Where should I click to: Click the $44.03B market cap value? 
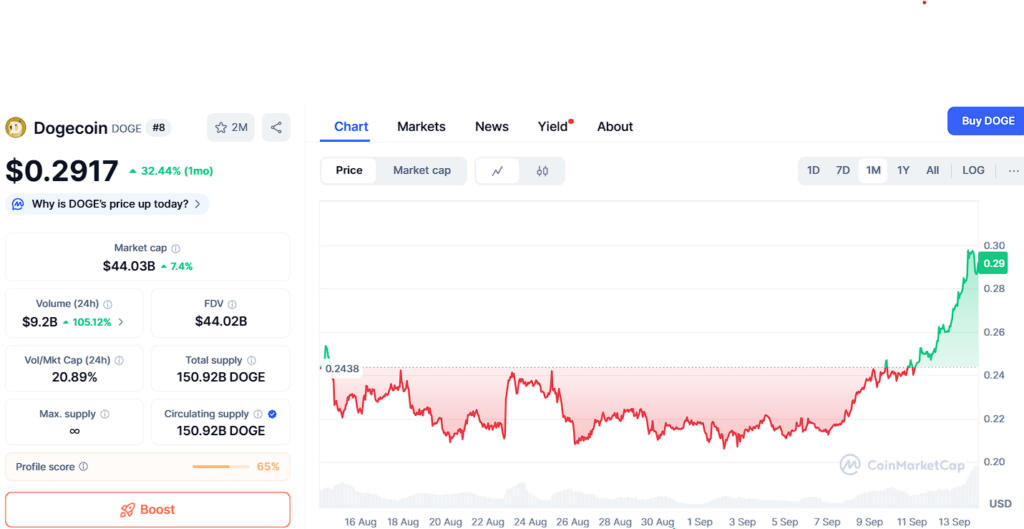click(x=129, y=266)
